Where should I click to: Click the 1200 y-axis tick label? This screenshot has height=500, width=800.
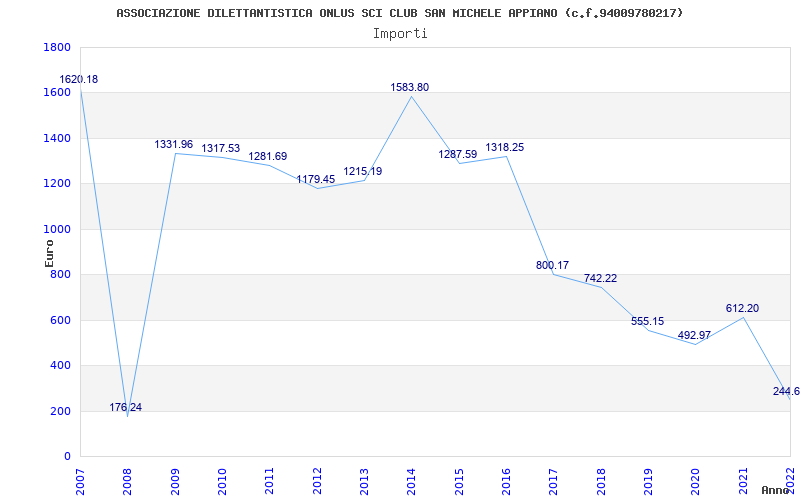pos(57,184)
